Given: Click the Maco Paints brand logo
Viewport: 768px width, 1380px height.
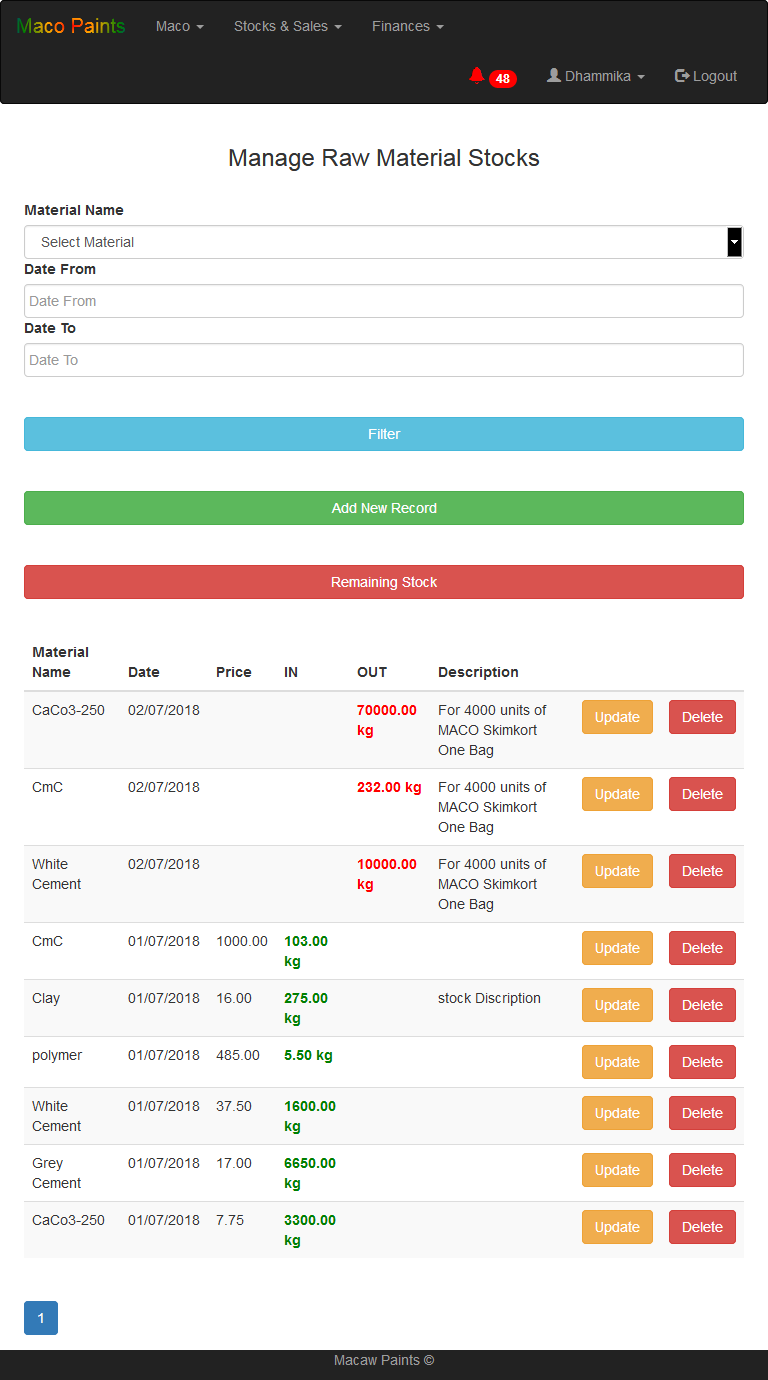Looking at the screenshot, I should point(71,26).
